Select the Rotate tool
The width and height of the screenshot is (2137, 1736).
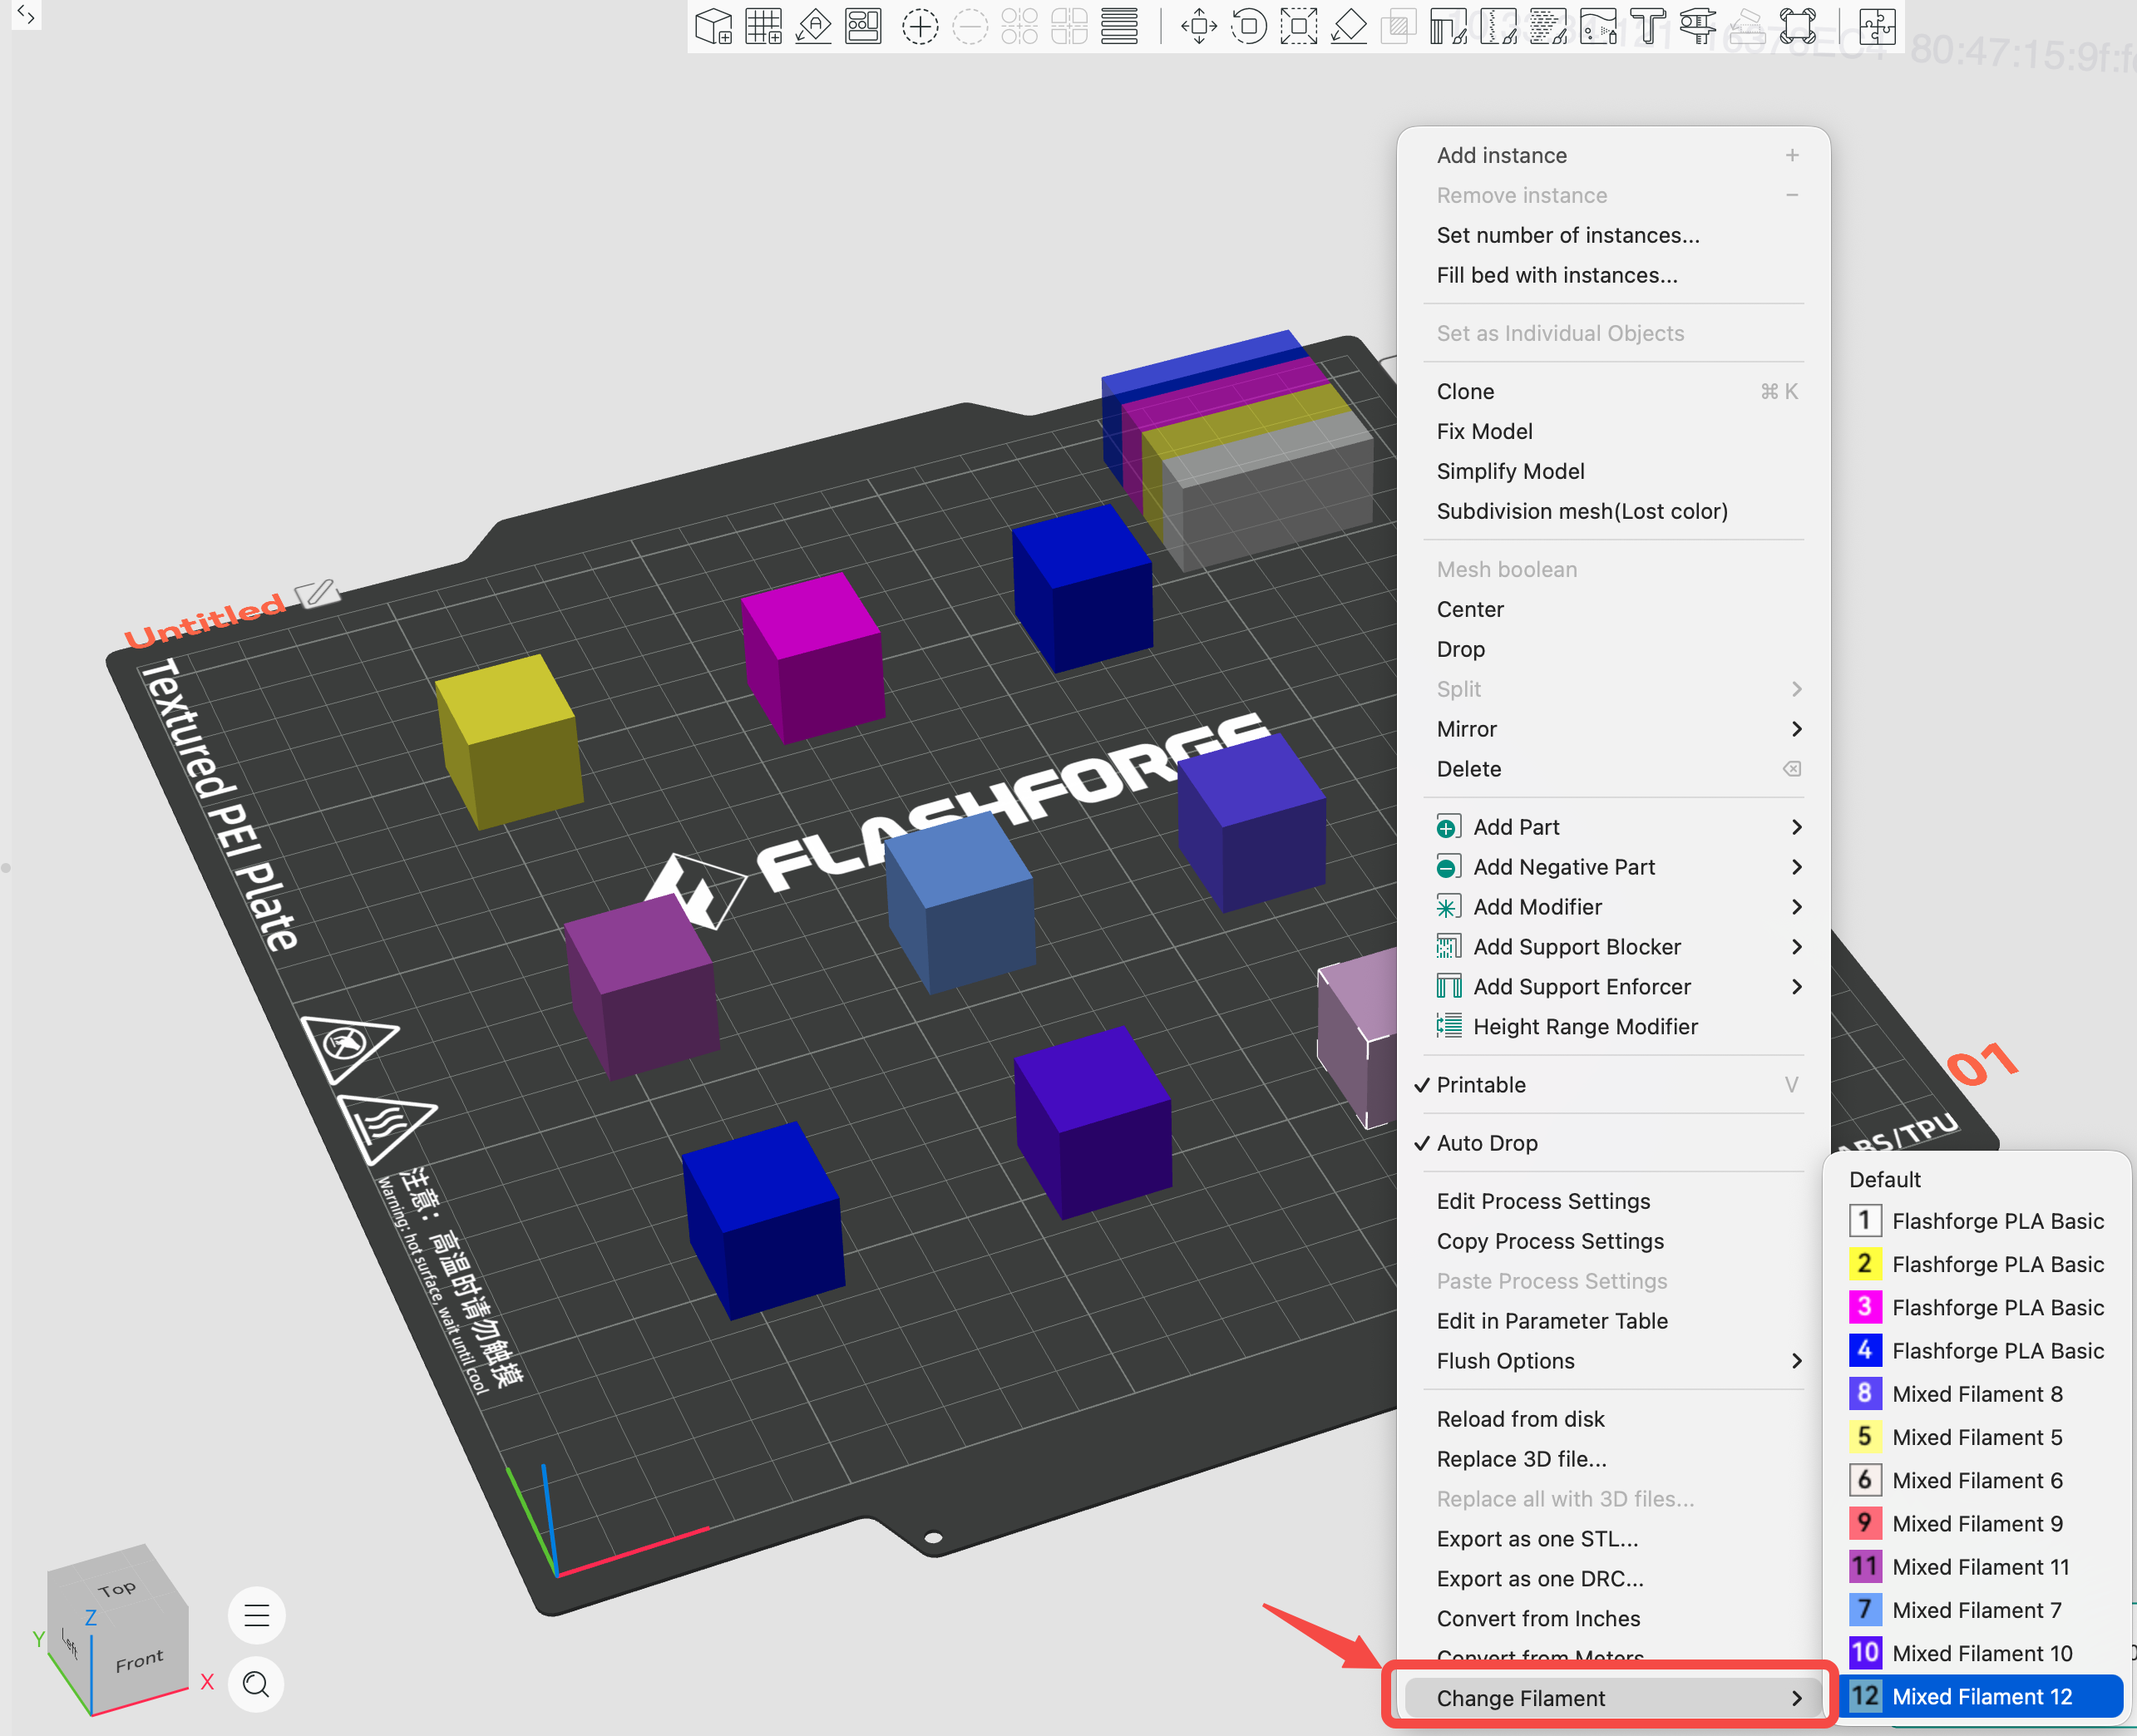click(x=1248, y=26)
